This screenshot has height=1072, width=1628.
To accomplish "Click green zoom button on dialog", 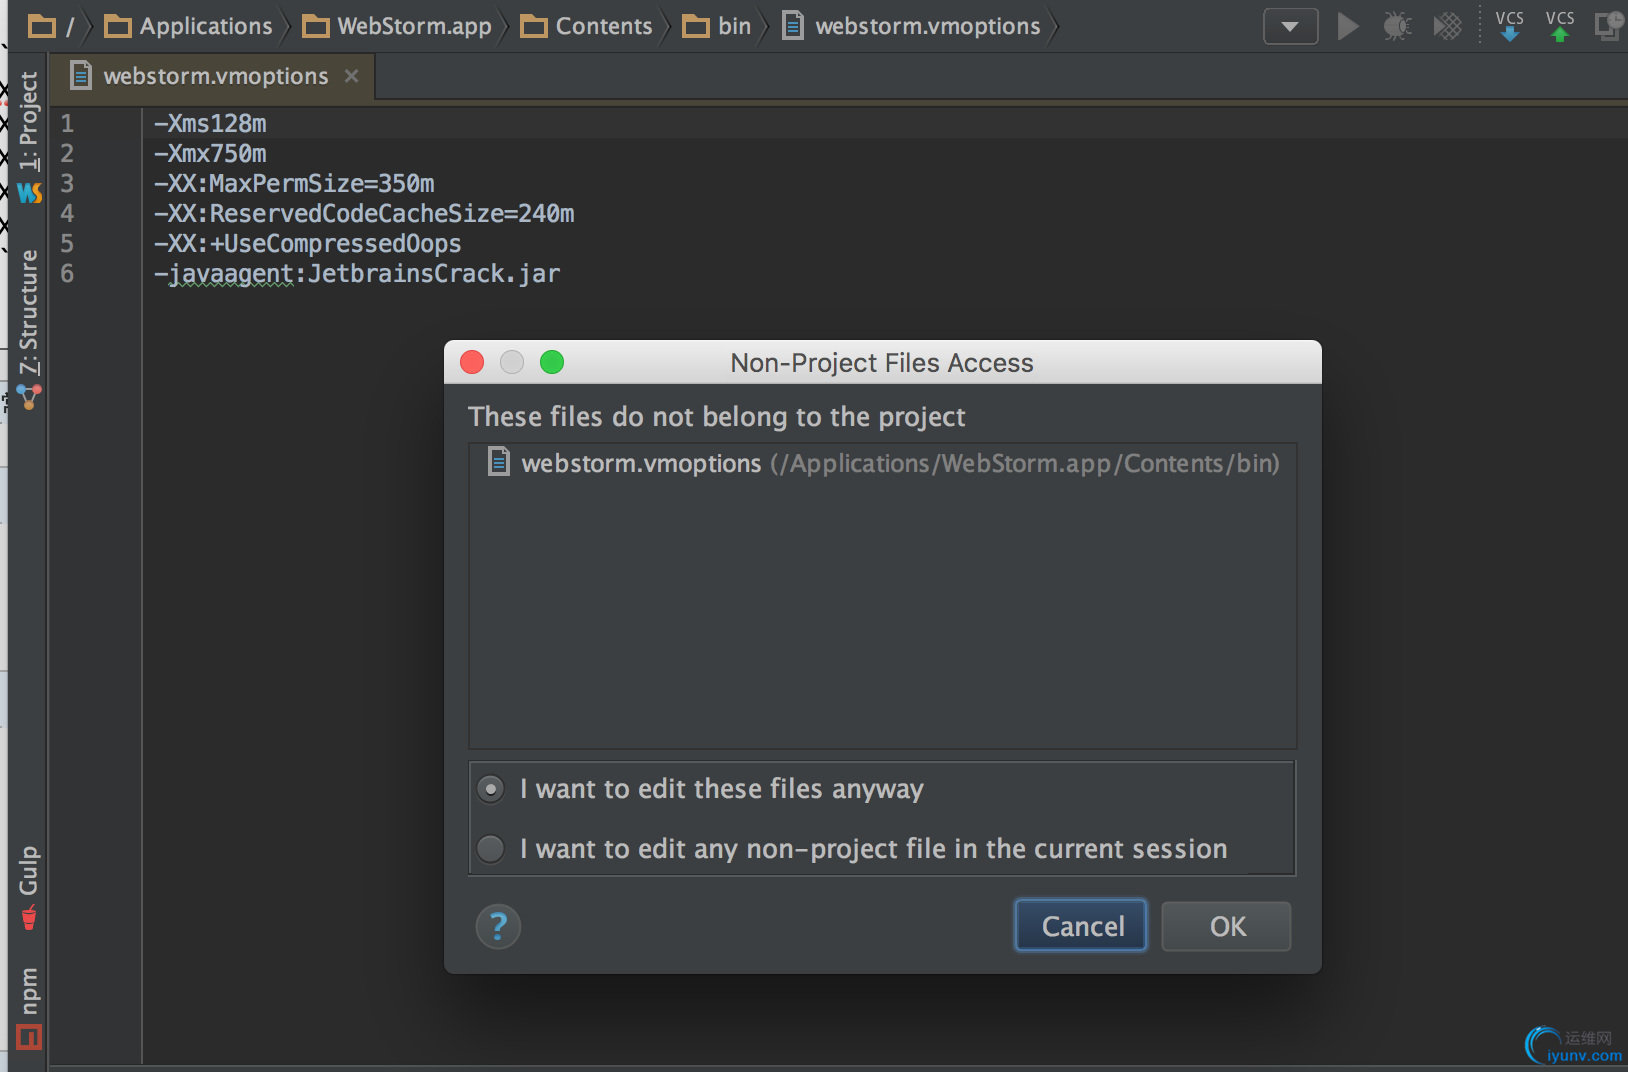I will point(552,362).
